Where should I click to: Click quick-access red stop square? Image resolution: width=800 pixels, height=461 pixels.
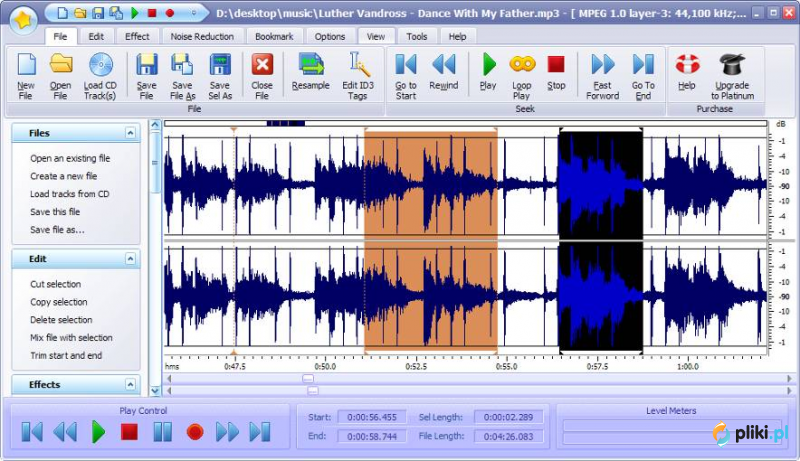click(x=152, y=13)
